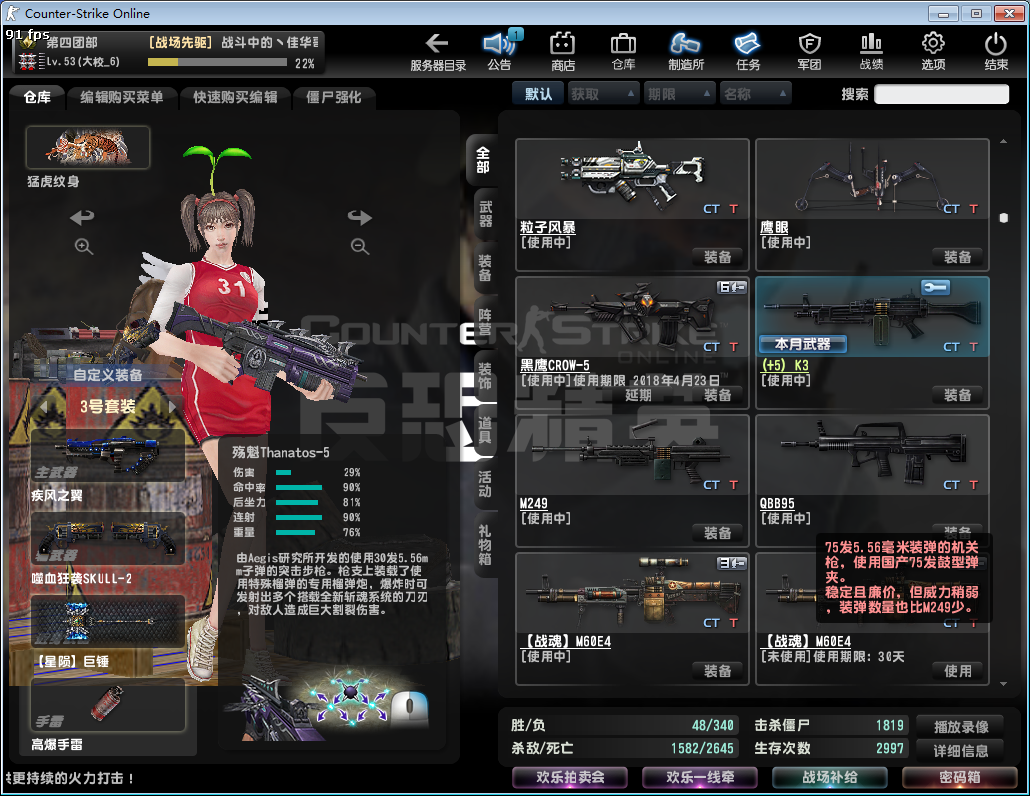Toggle CT team on the 鹰眼 card

(951, 209)
